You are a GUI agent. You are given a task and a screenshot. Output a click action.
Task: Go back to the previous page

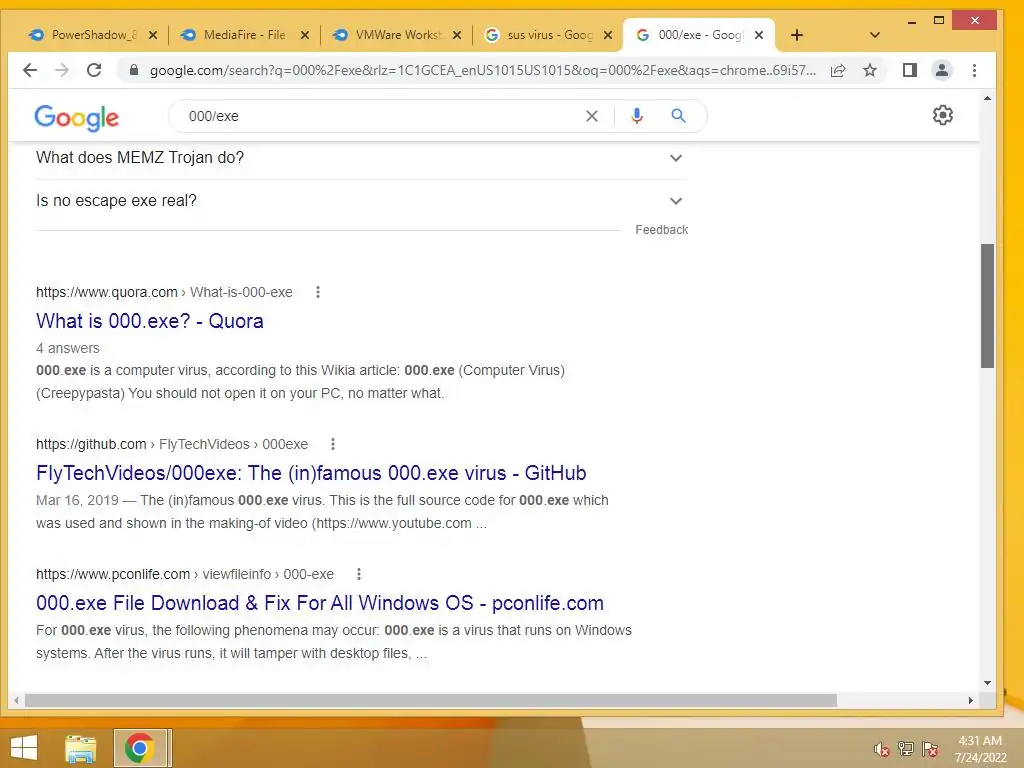coord(30,70)
